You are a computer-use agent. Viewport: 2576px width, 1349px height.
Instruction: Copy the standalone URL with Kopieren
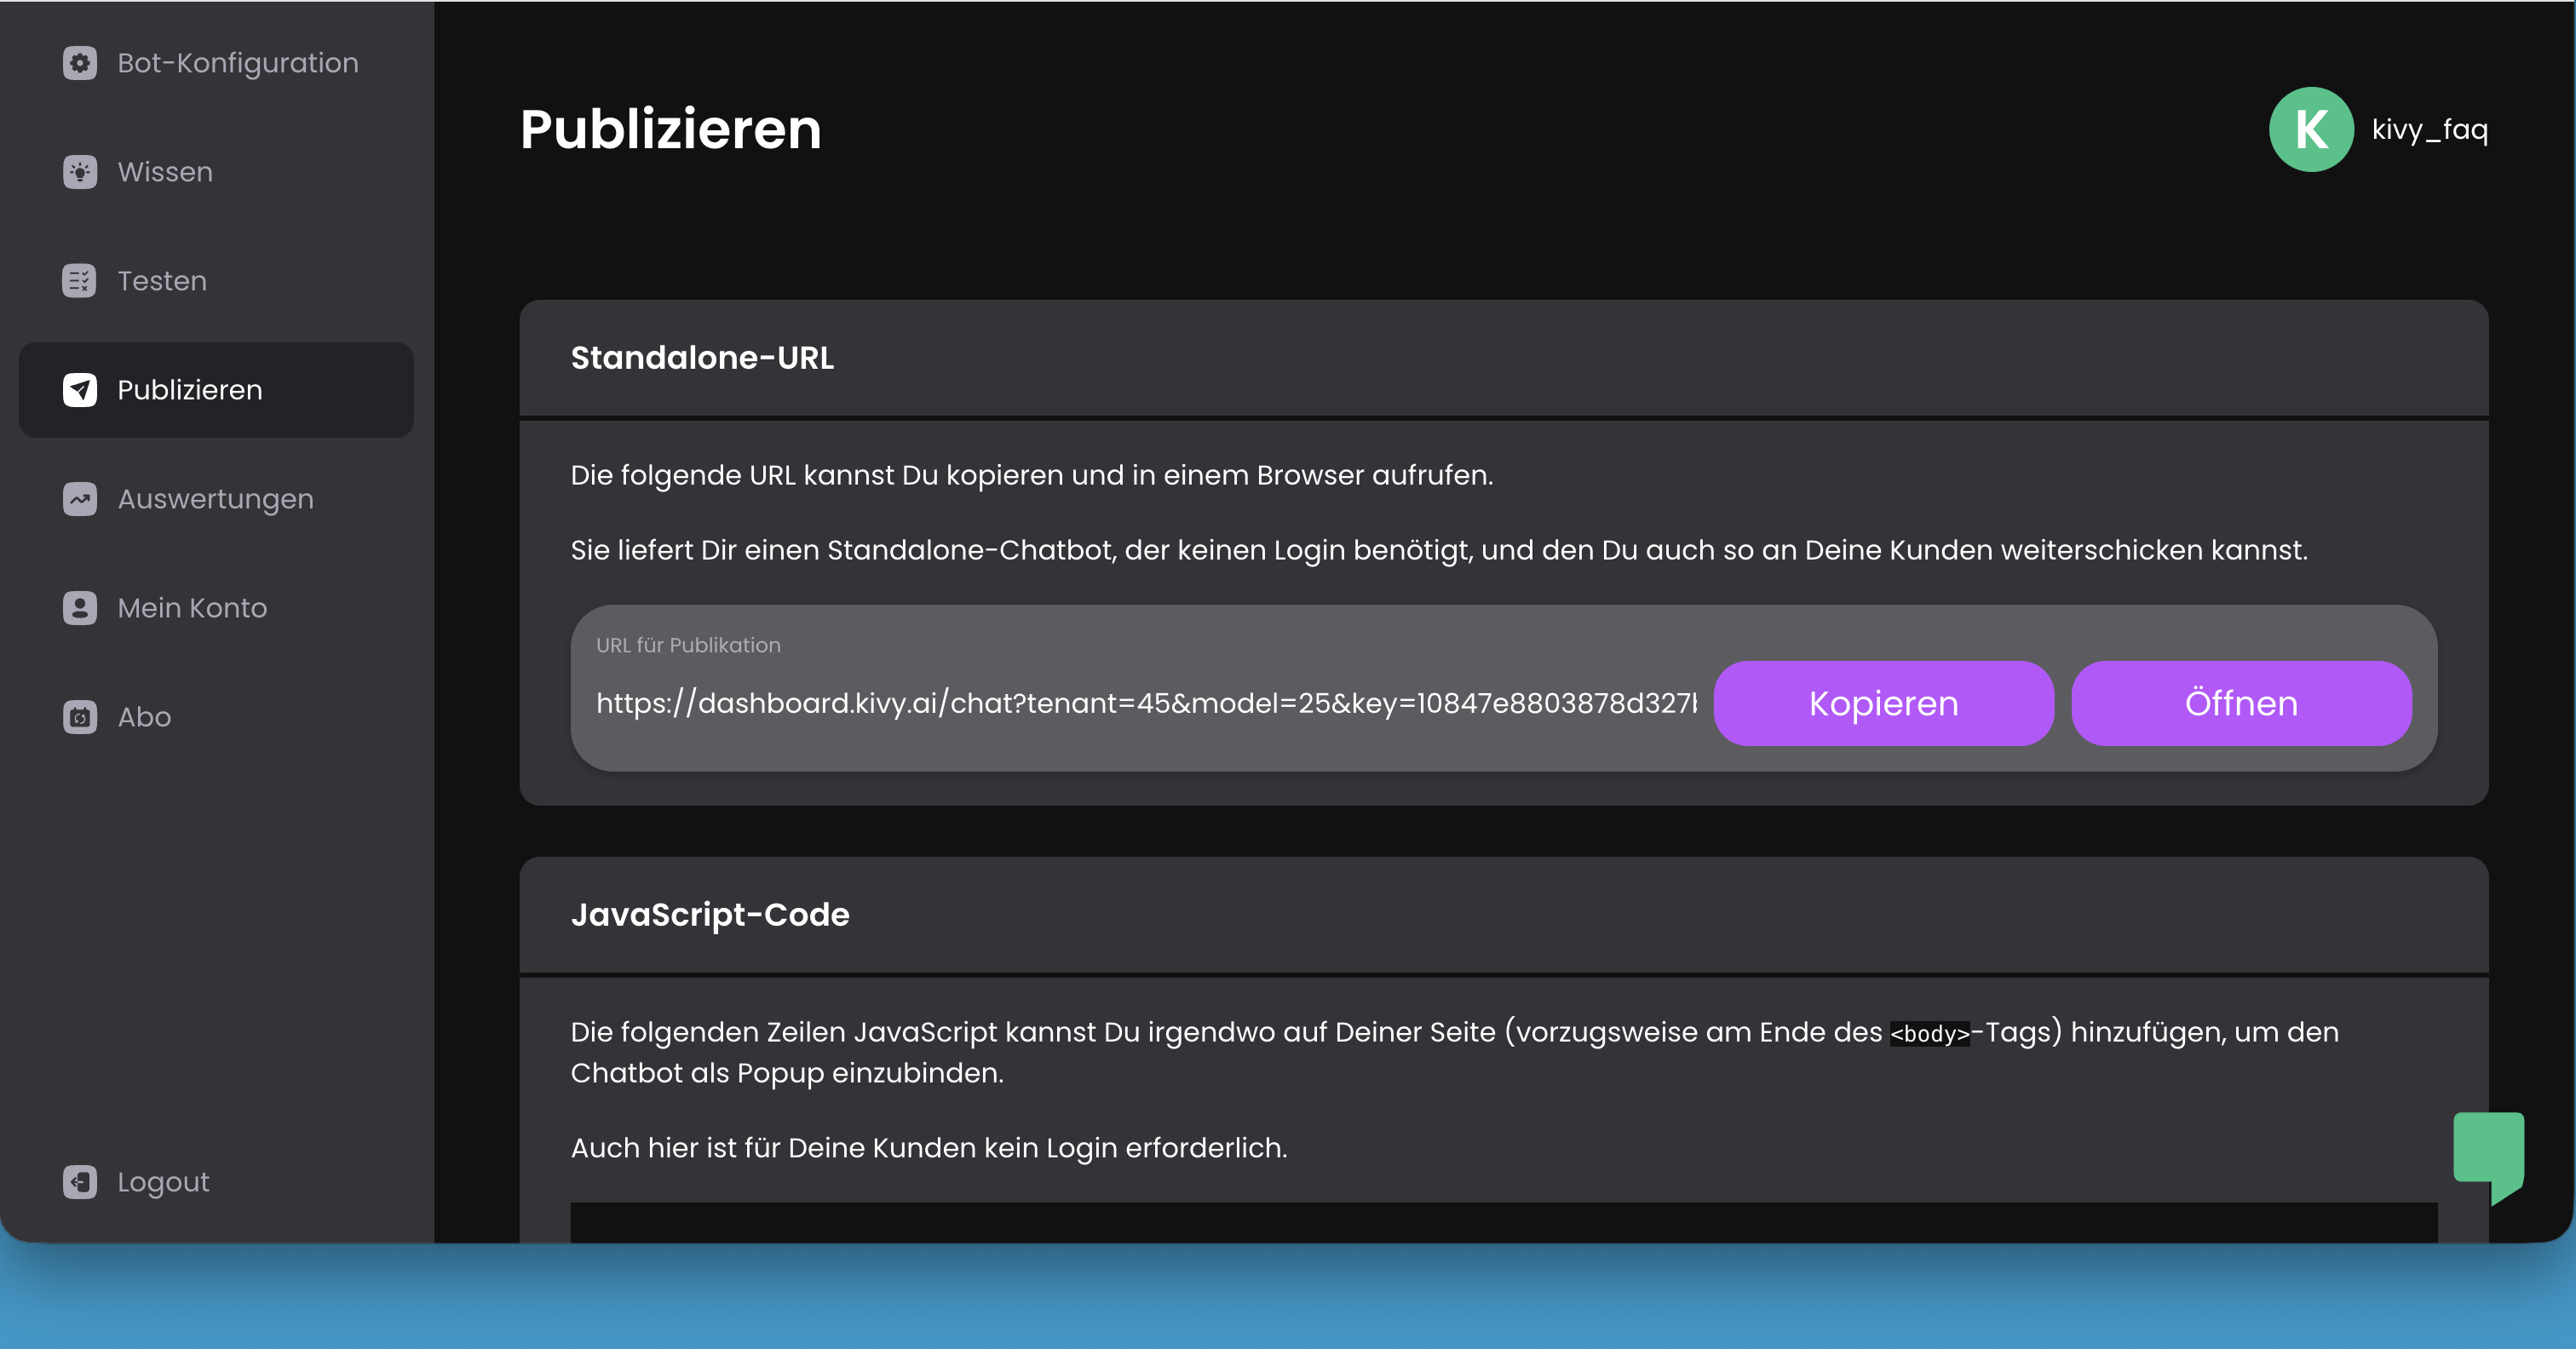1882,703
